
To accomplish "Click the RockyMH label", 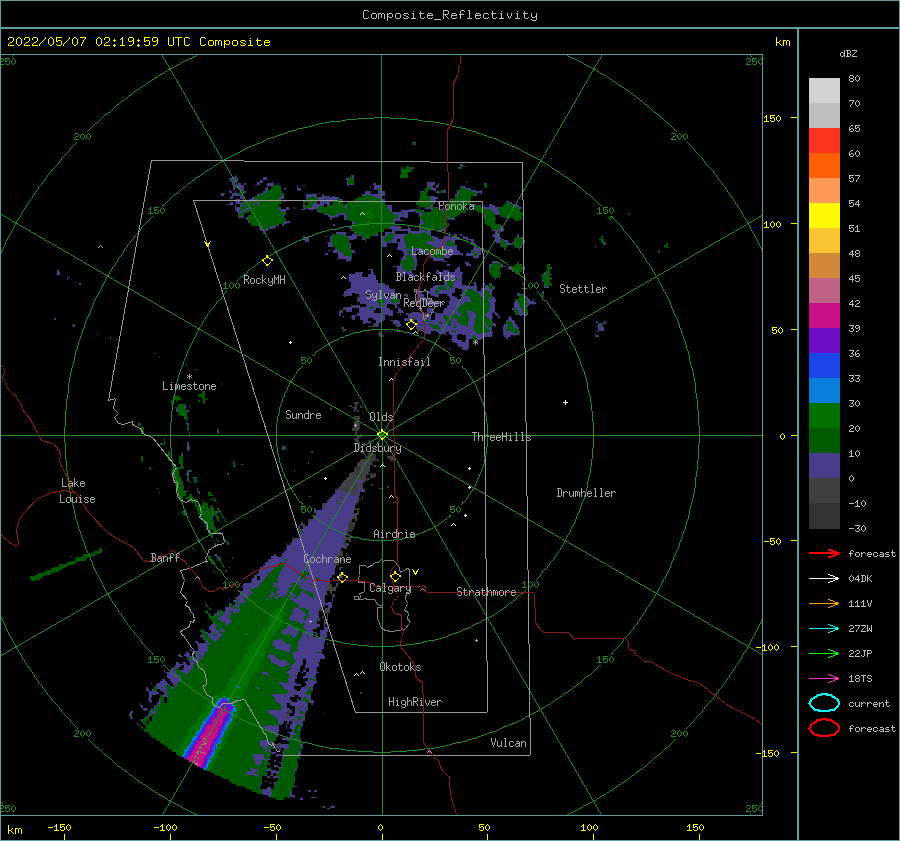I will click(x=264, y=280).
